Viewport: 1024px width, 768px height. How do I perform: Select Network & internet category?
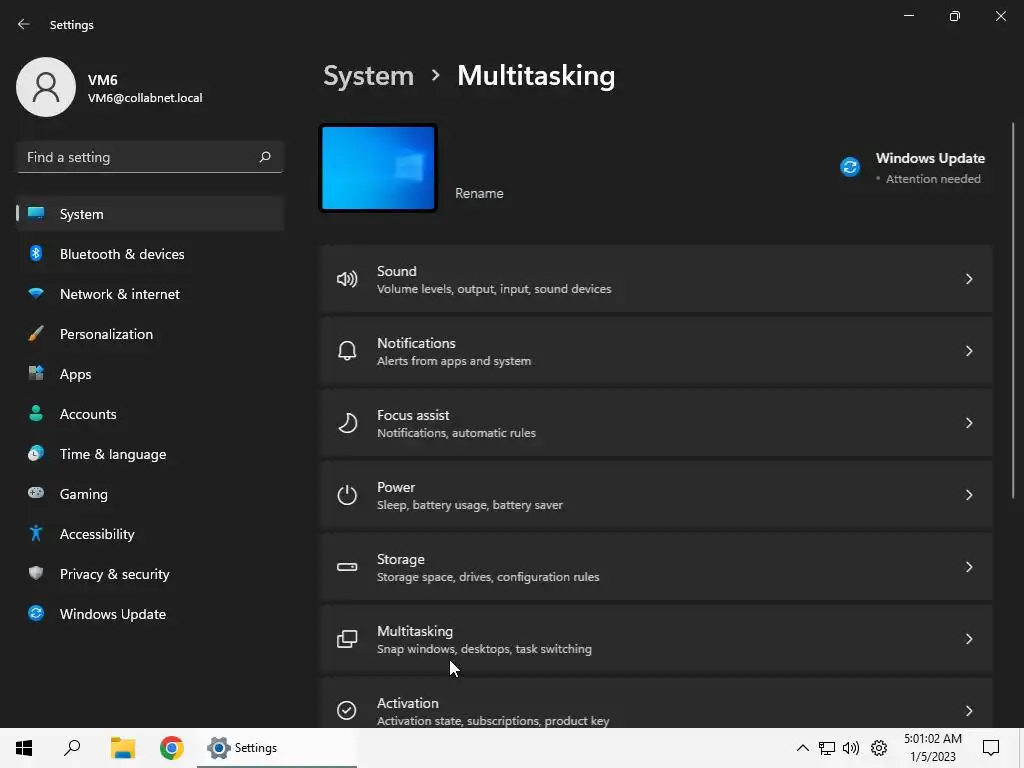coord(150,294)
